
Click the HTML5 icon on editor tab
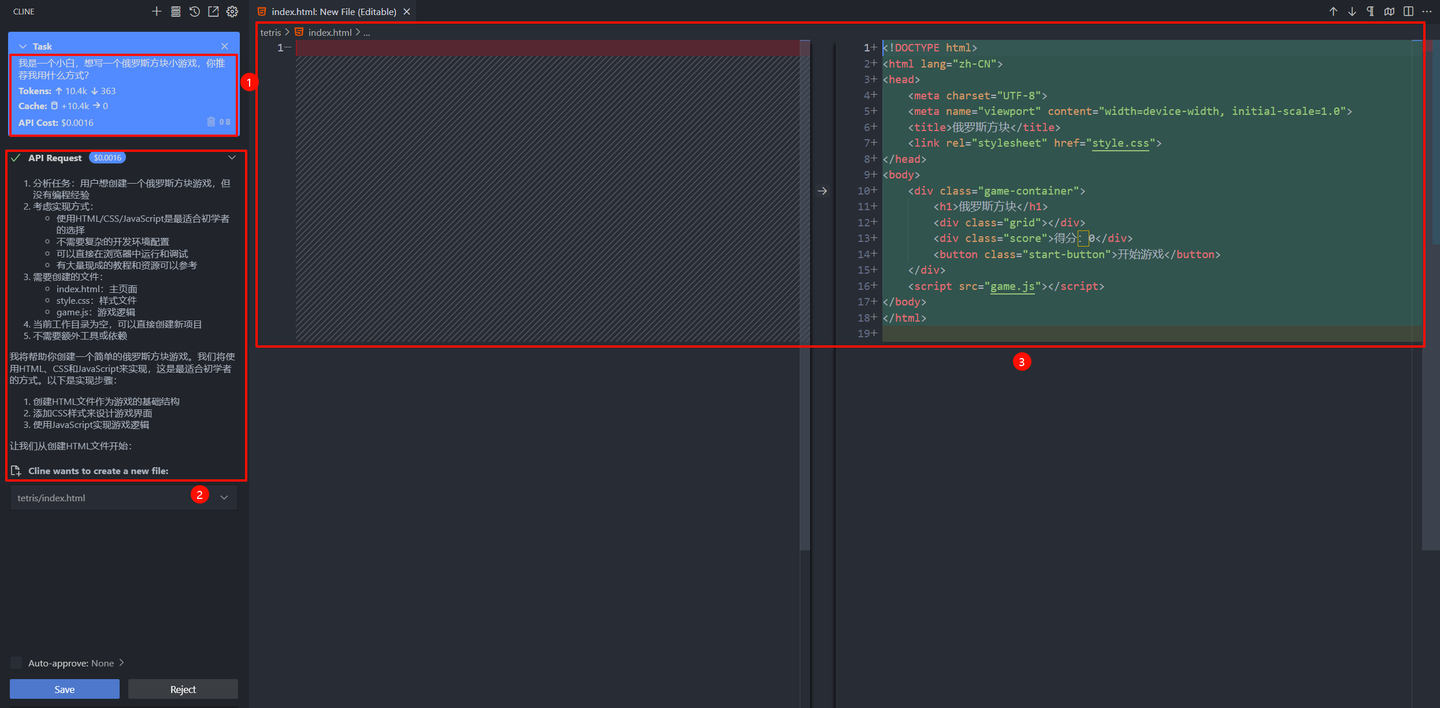262,12
